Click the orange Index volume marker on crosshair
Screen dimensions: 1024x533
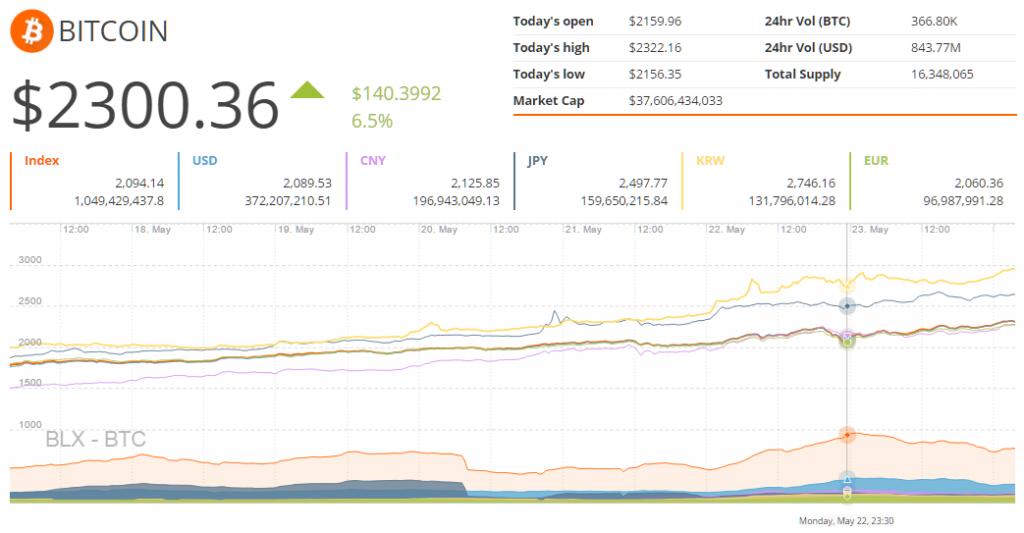[x=847, y=435]
